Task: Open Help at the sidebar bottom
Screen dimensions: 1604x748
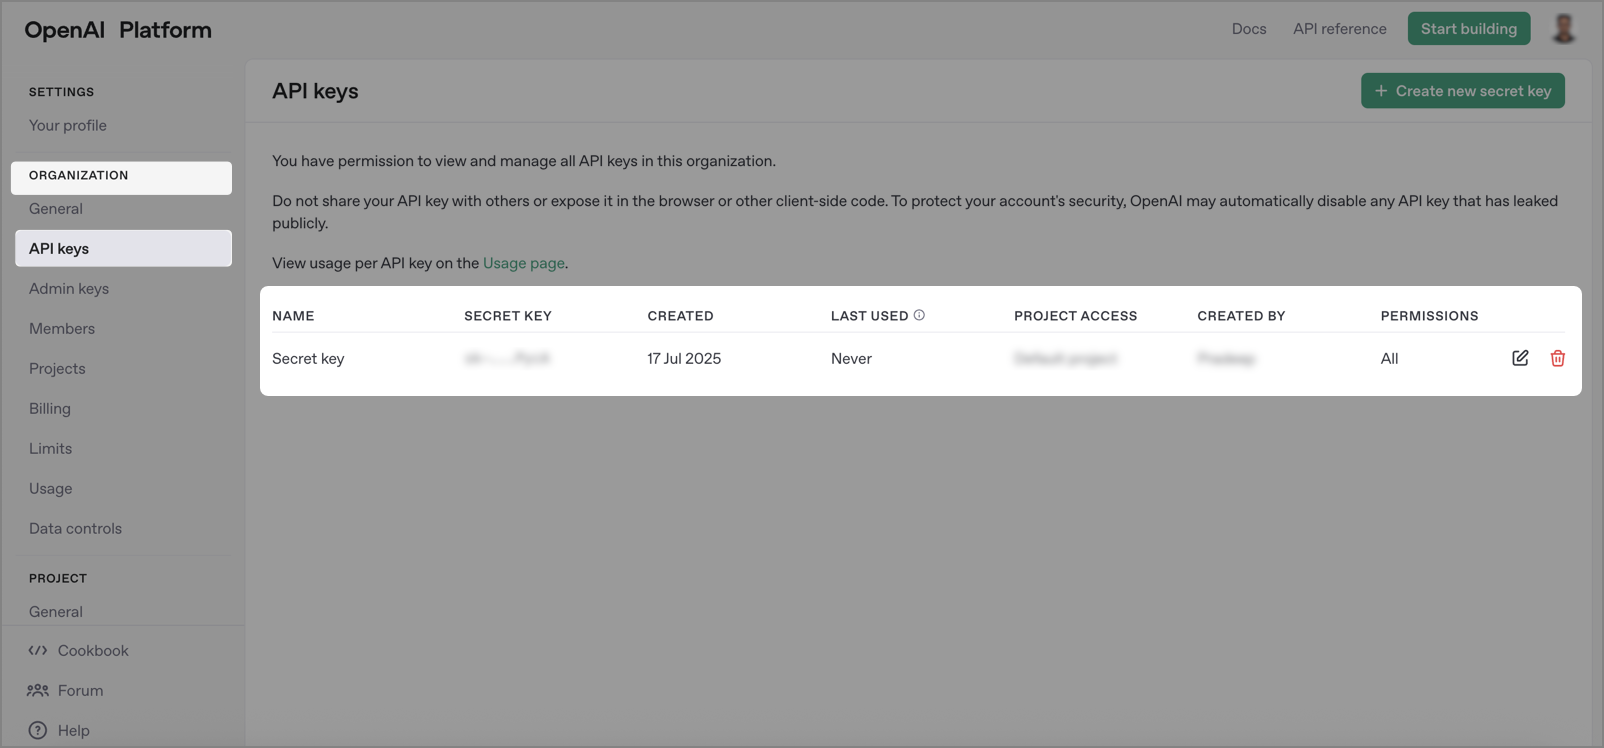Action: pos(73,730)
